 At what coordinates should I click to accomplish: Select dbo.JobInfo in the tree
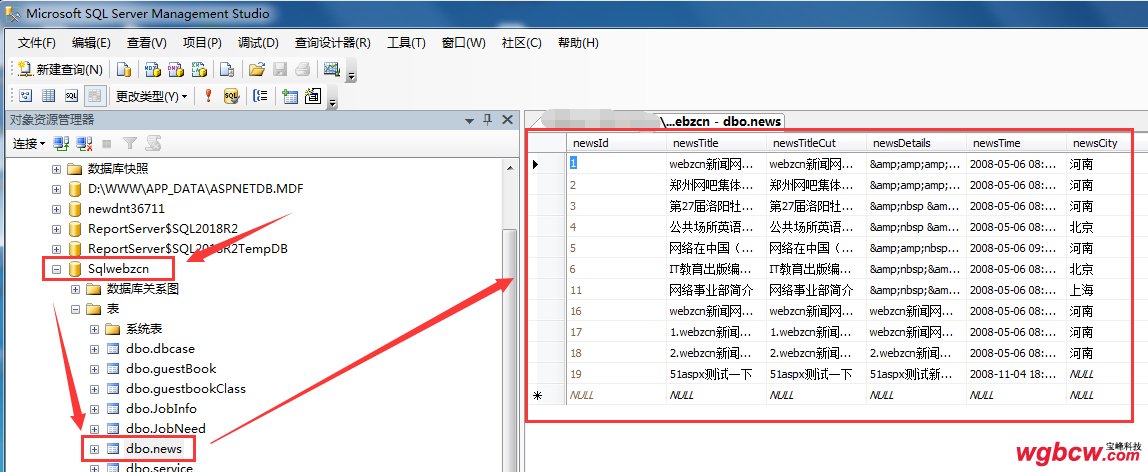[161, 408]
